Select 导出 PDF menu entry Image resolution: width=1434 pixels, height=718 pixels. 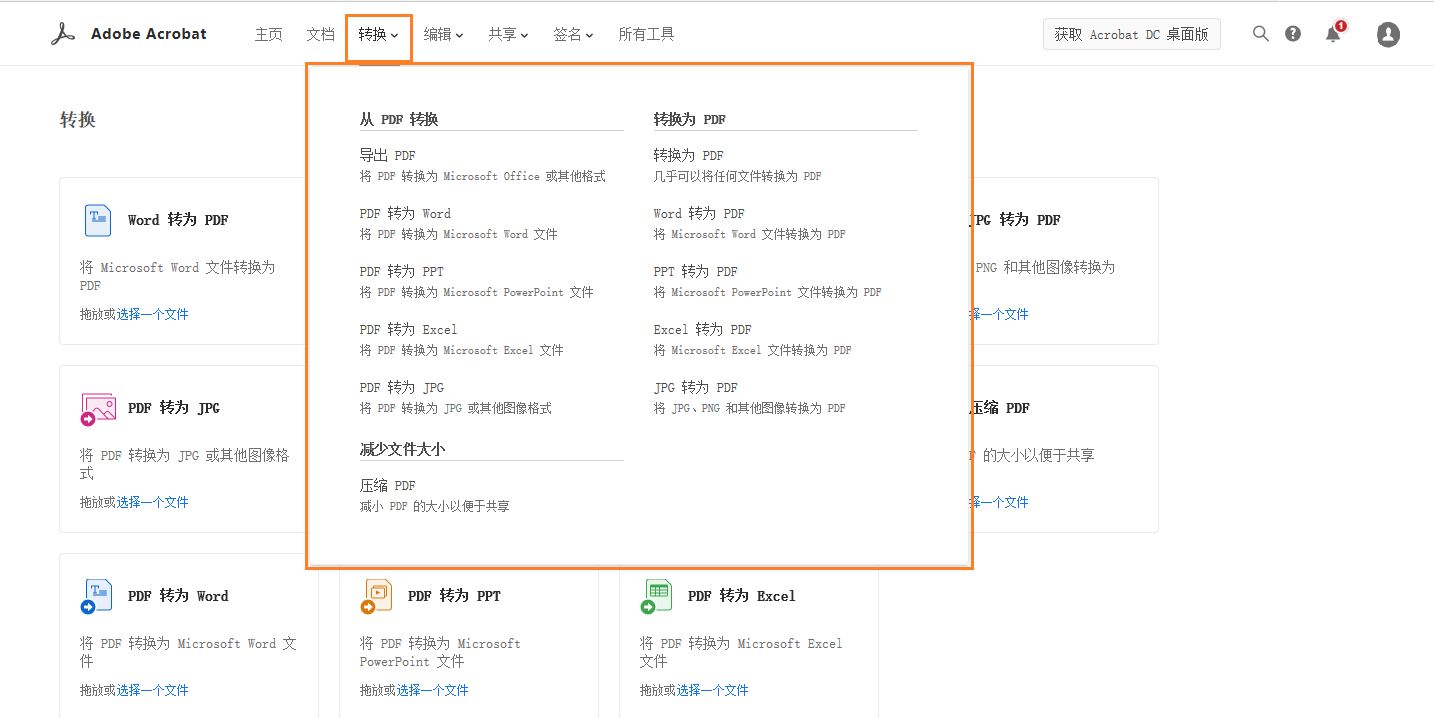(x=388, y=155)
